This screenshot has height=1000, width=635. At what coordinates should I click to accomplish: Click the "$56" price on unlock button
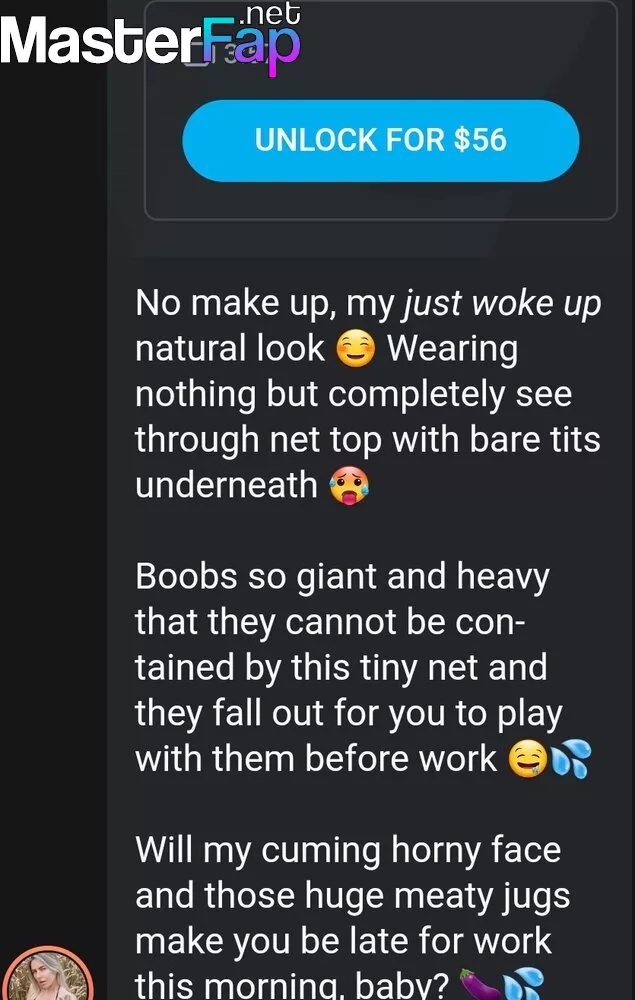click(481, 140)
